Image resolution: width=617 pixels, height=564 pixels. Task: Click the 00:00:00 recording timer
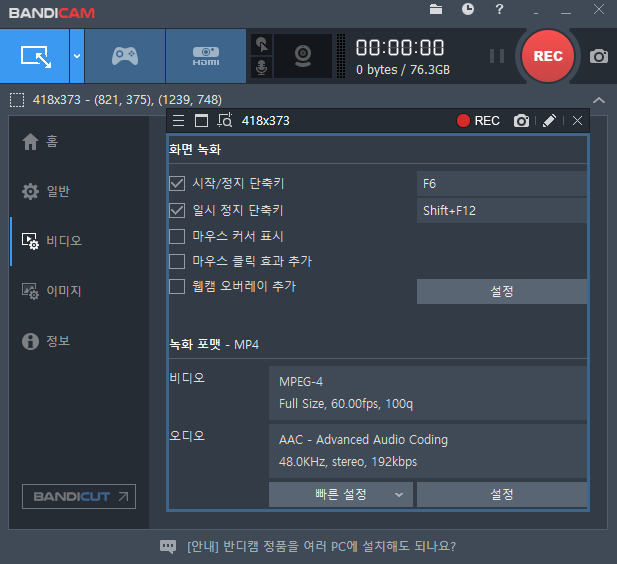point(400,48)
